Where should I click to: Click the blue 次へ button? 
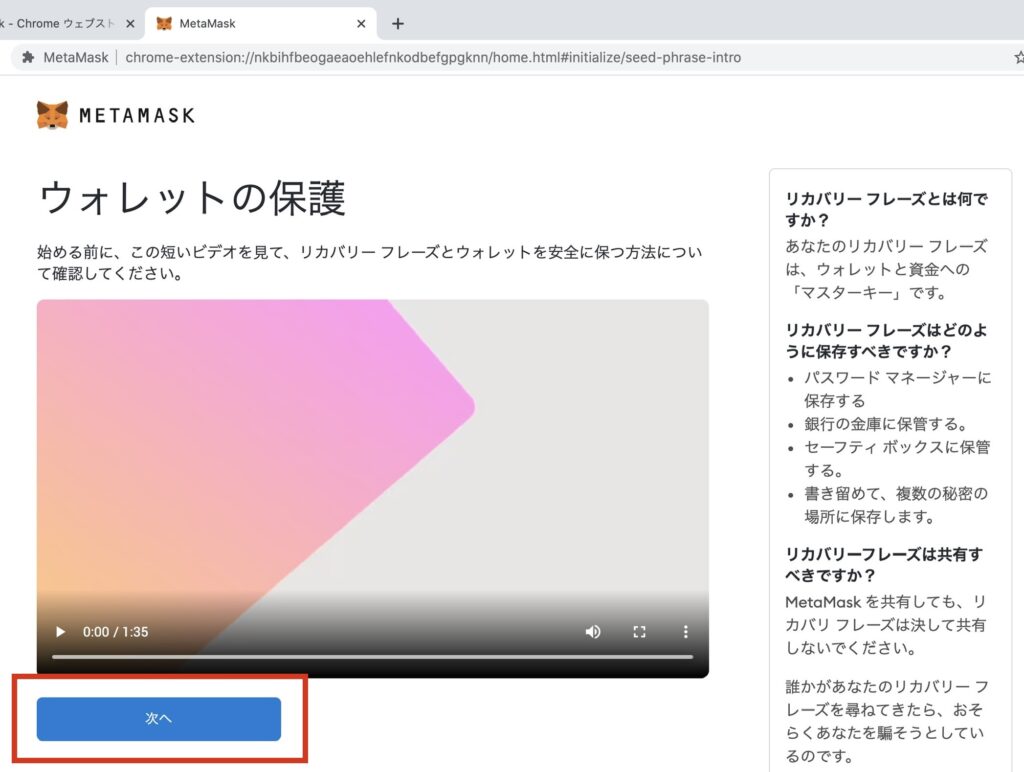click(159, 718)
